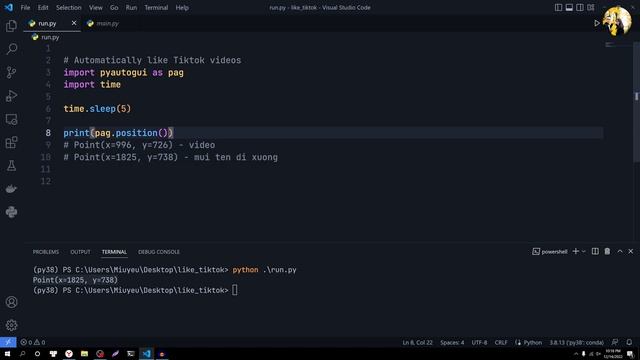The image size is (640, 360).
Task: Click the editor vertical scrollbar
Action: (x=637, y=102)
